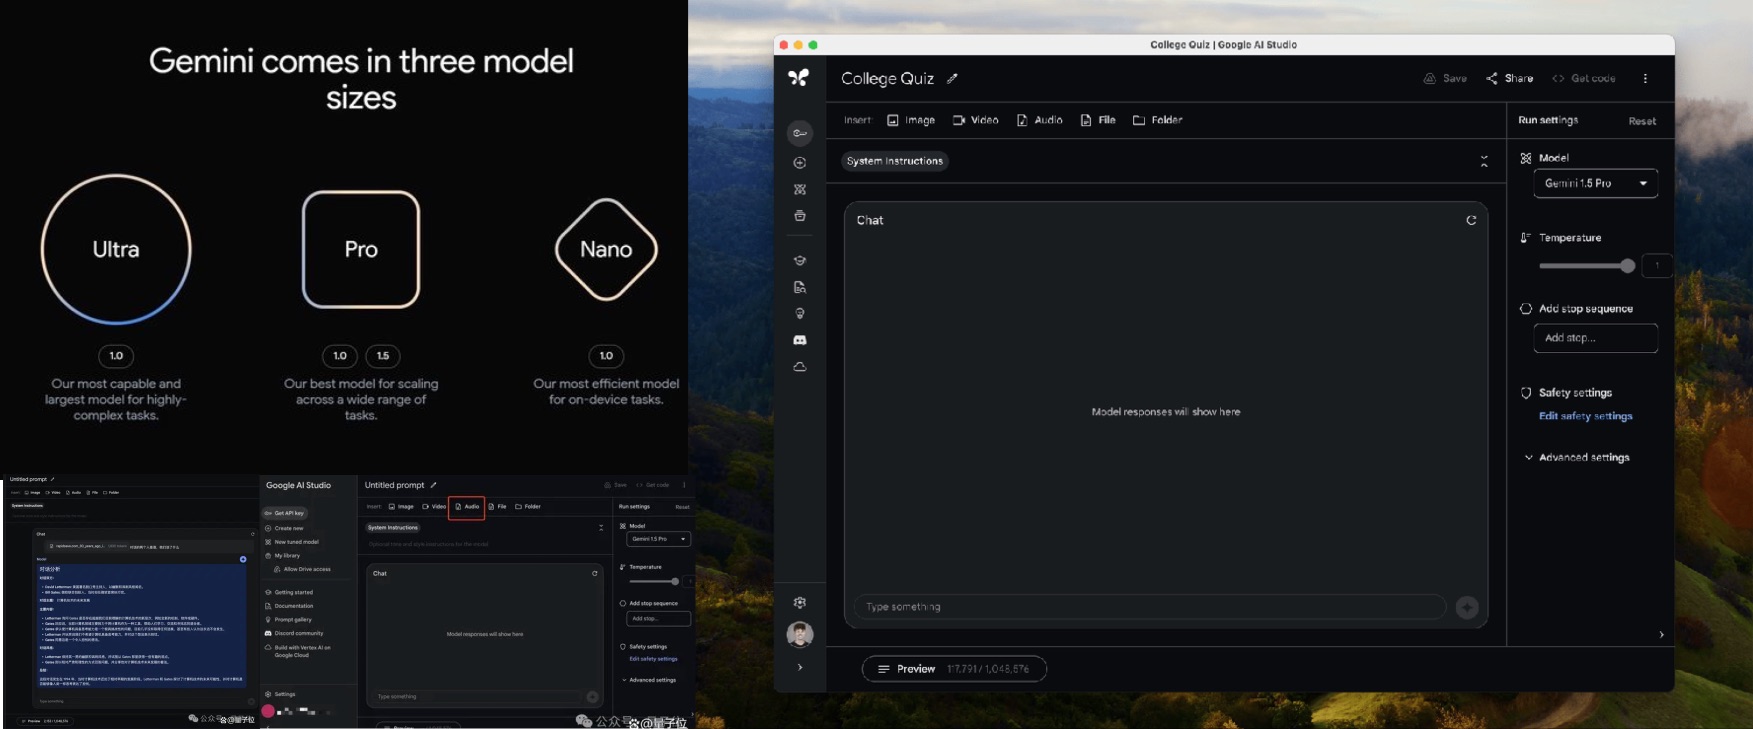Open the Edit safety settings link

pos(1585,416)
